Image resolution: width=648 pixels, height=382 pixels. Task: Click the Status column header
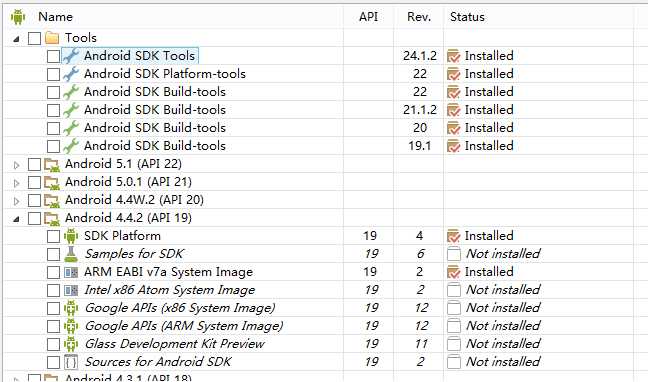[x=467, y=17]
